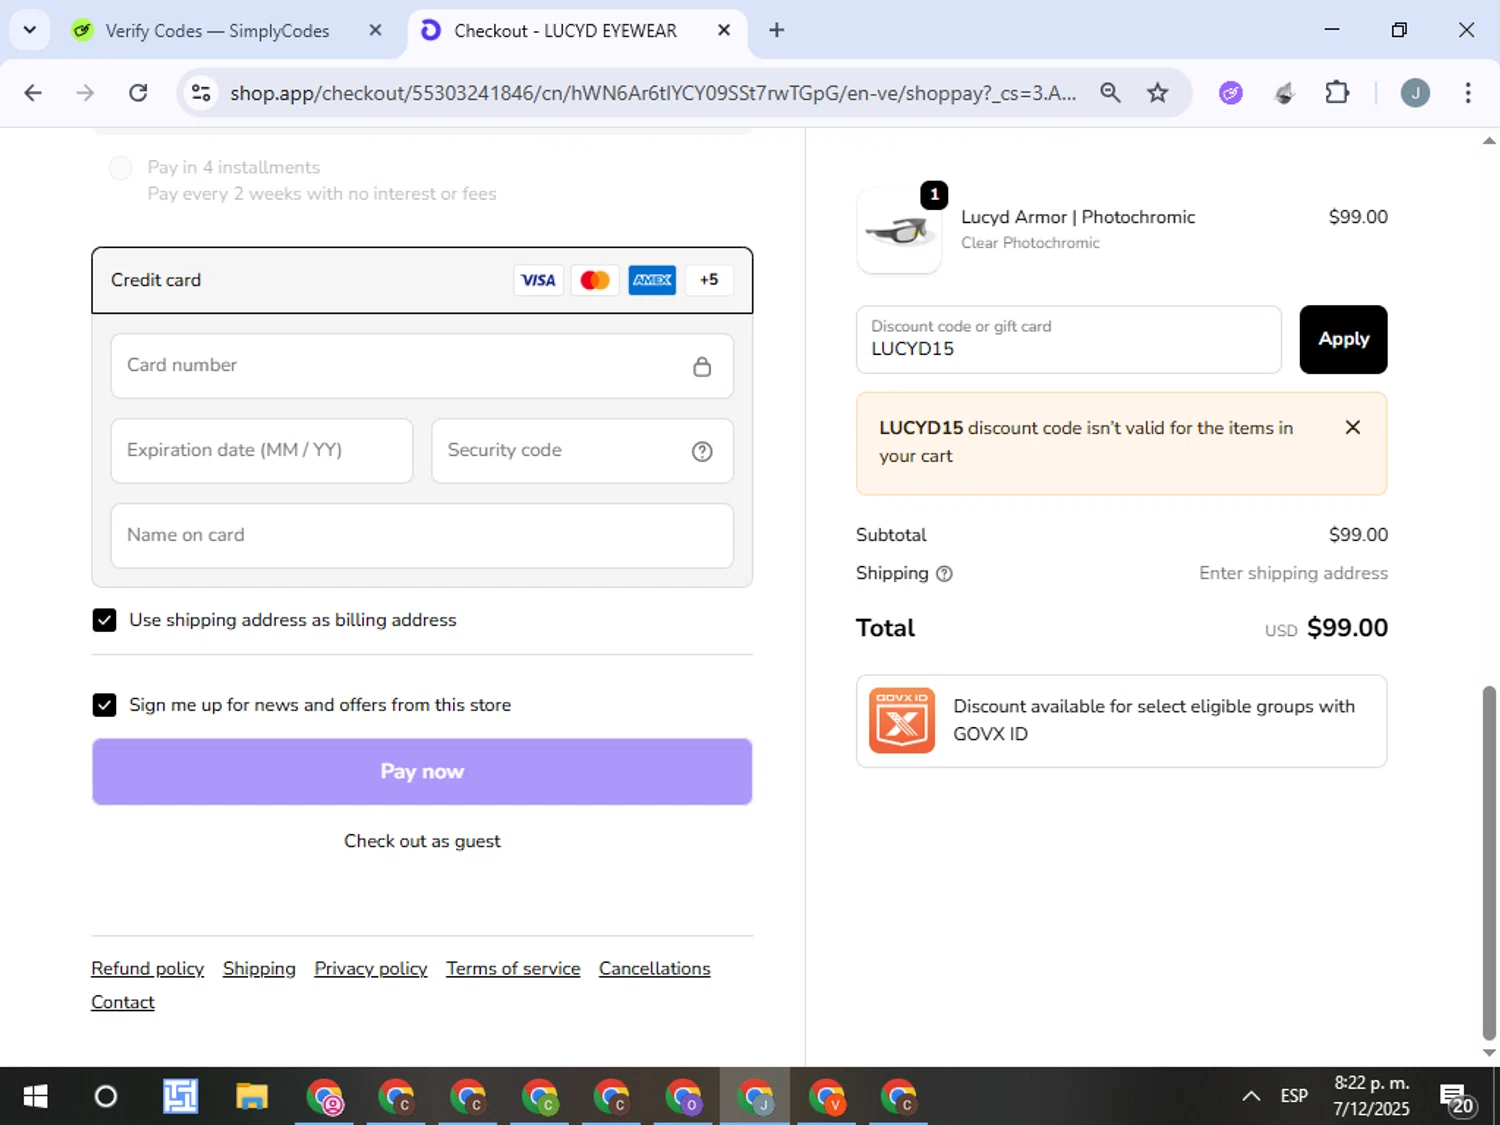
Task: Click the Visa card logo
Action: point(539,280)
